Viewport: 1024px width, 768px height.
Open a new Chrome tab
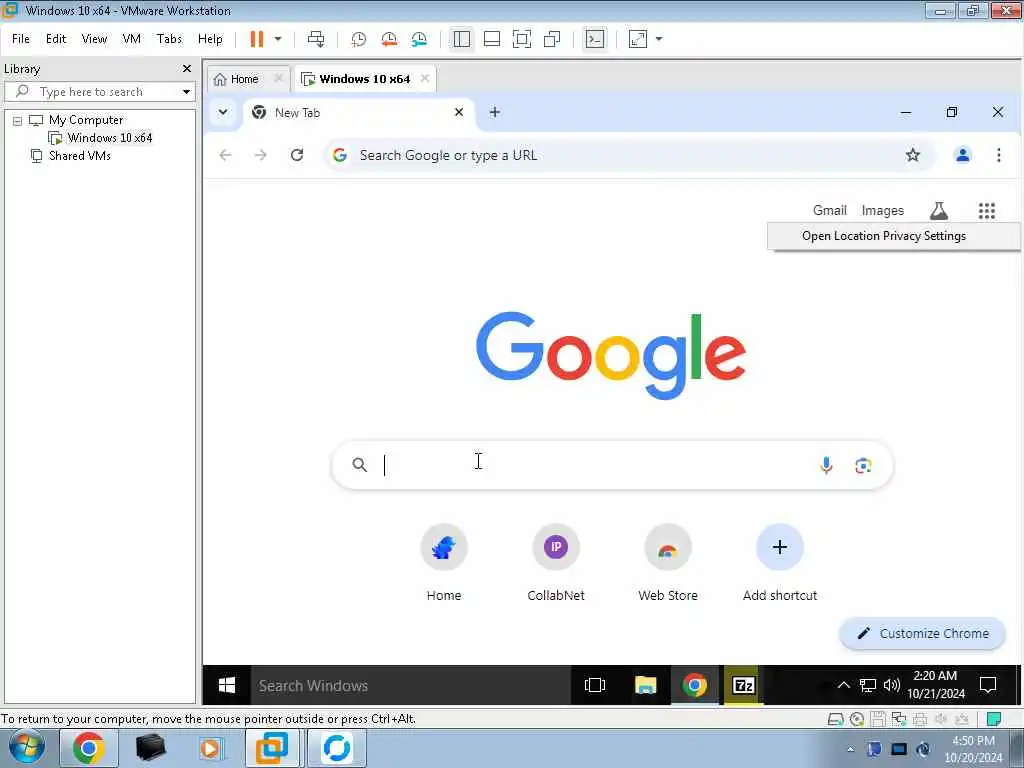(495, 112)
